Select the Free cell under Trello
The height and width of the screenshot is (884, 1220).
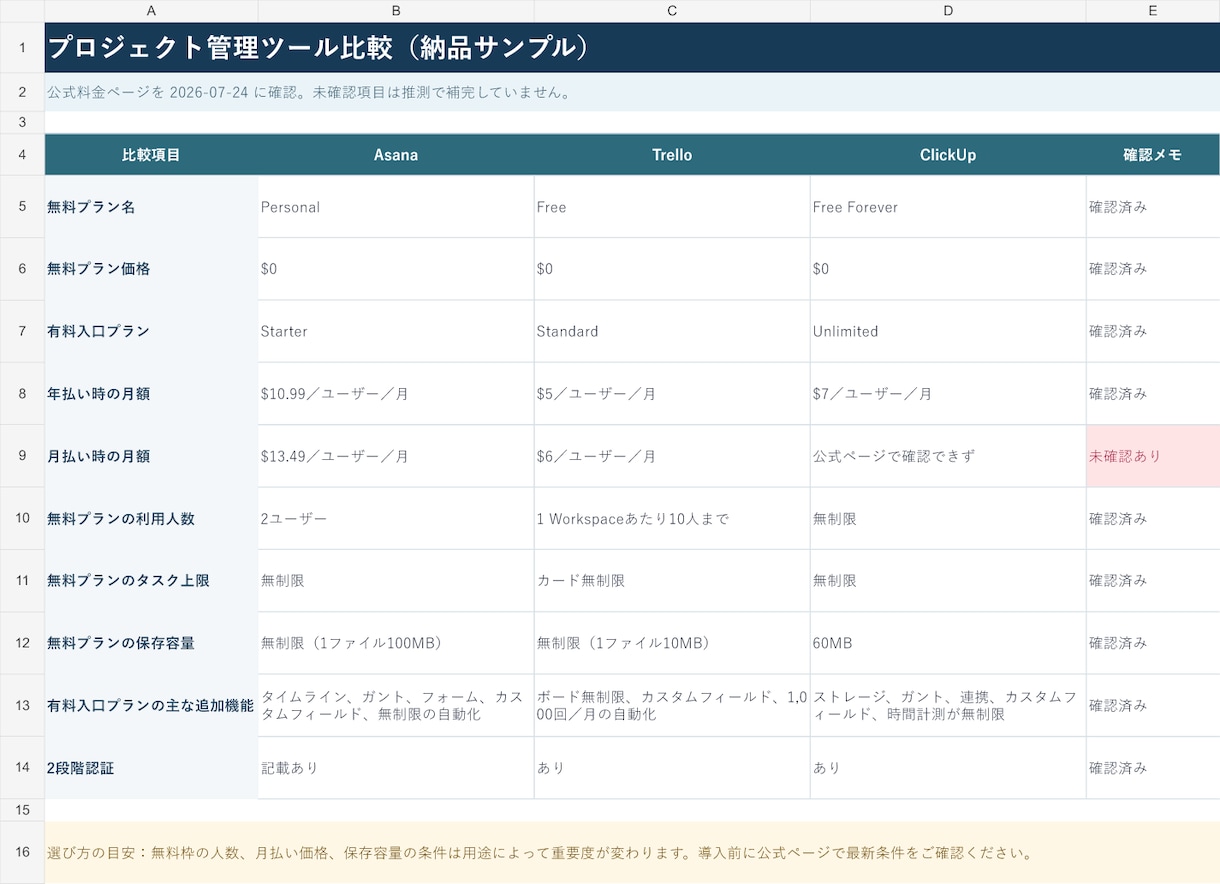coord(672,207)
